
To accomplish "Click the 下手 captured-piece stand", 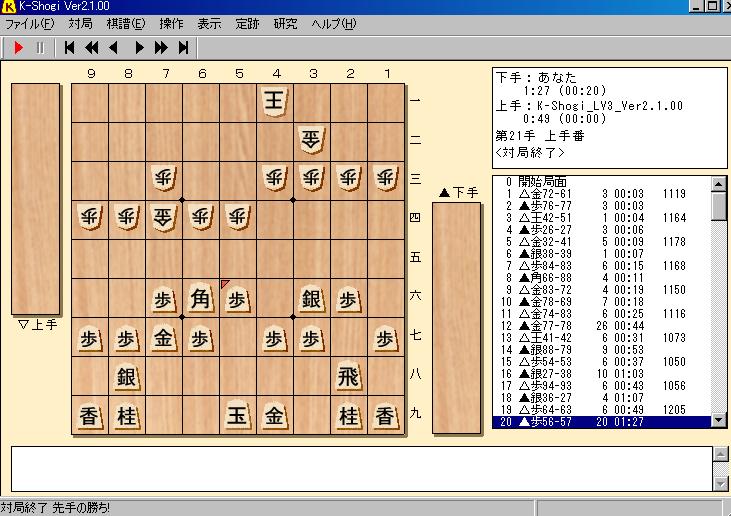I will click(x=456, y=318).
